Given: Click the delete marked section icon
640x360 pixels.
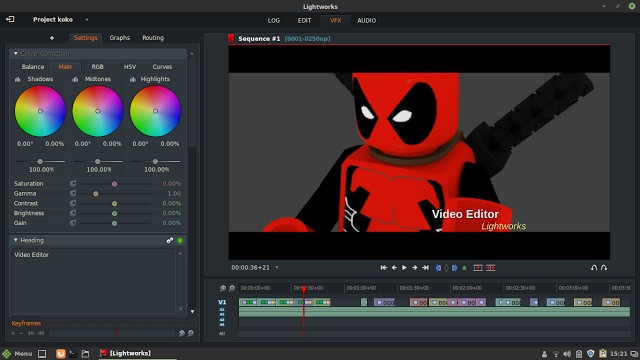Looking at the screenshot, I should tap(491, 268).
